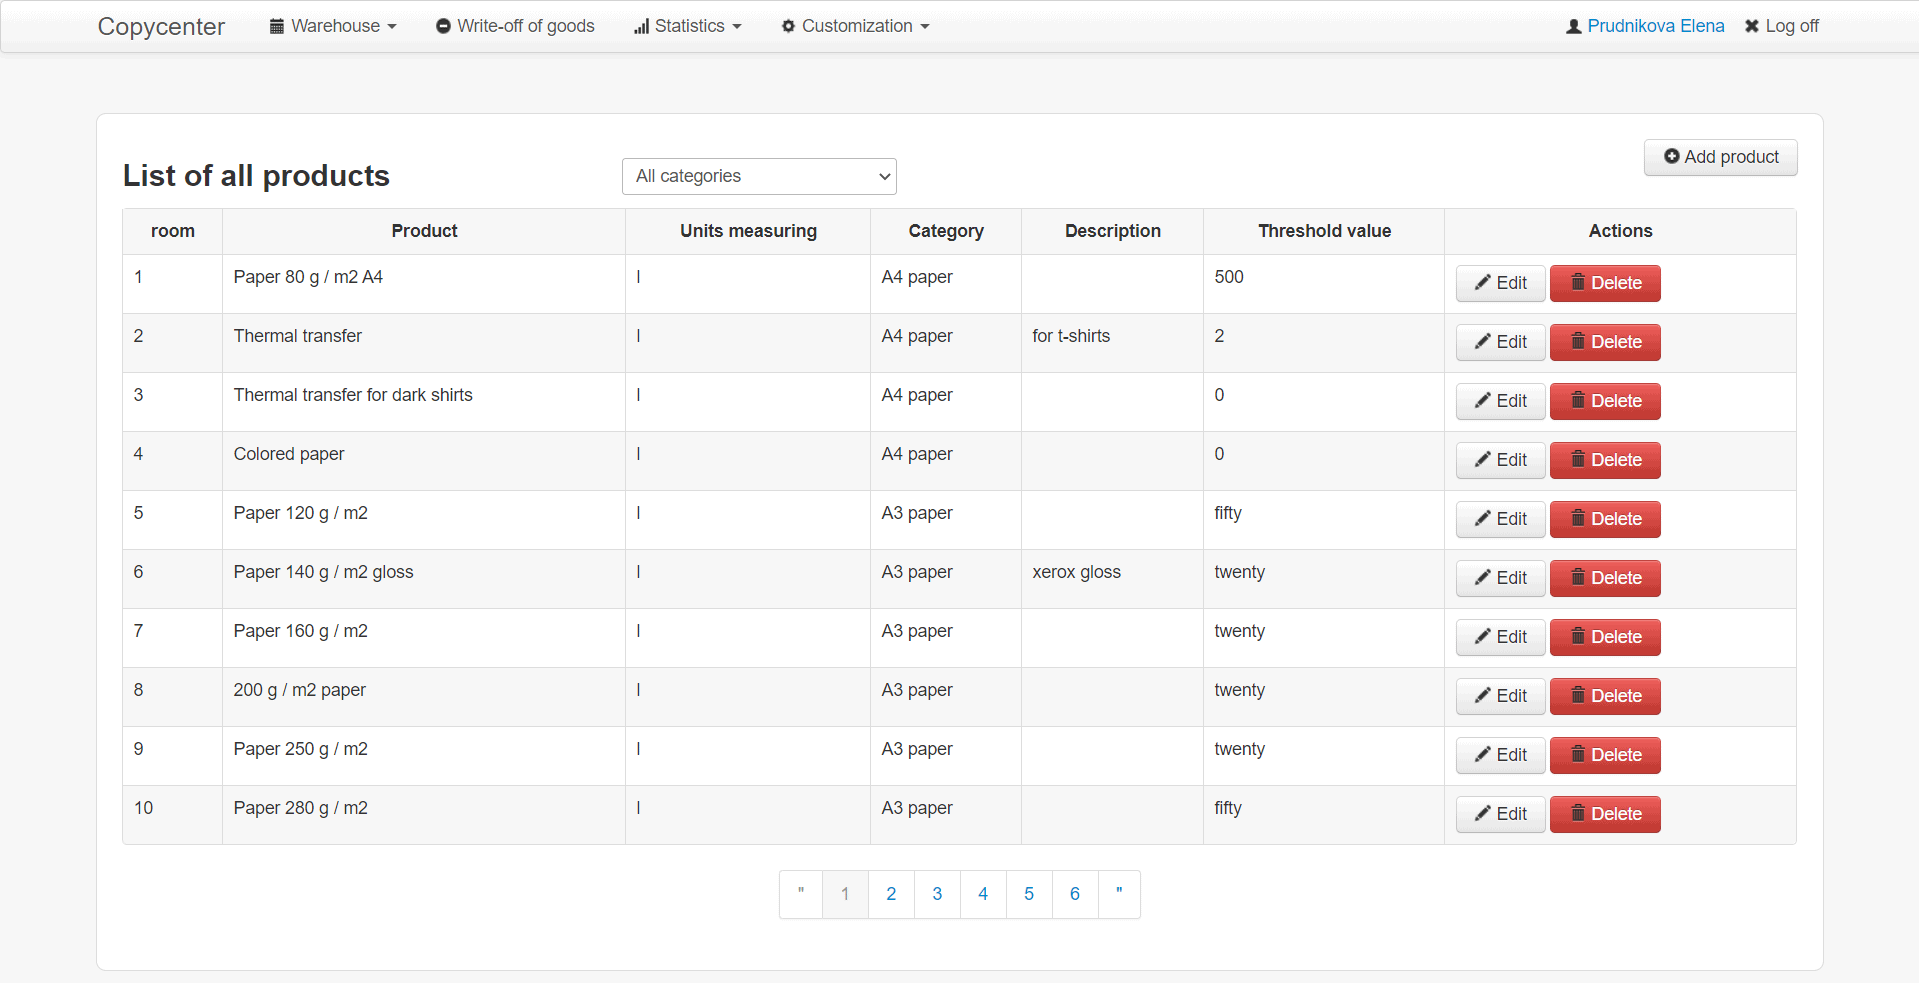This screenshot has width=1919, height=983.
Task: Click the 'Paper 80 g / m2 A4' product name
Action: pos(308,277)
